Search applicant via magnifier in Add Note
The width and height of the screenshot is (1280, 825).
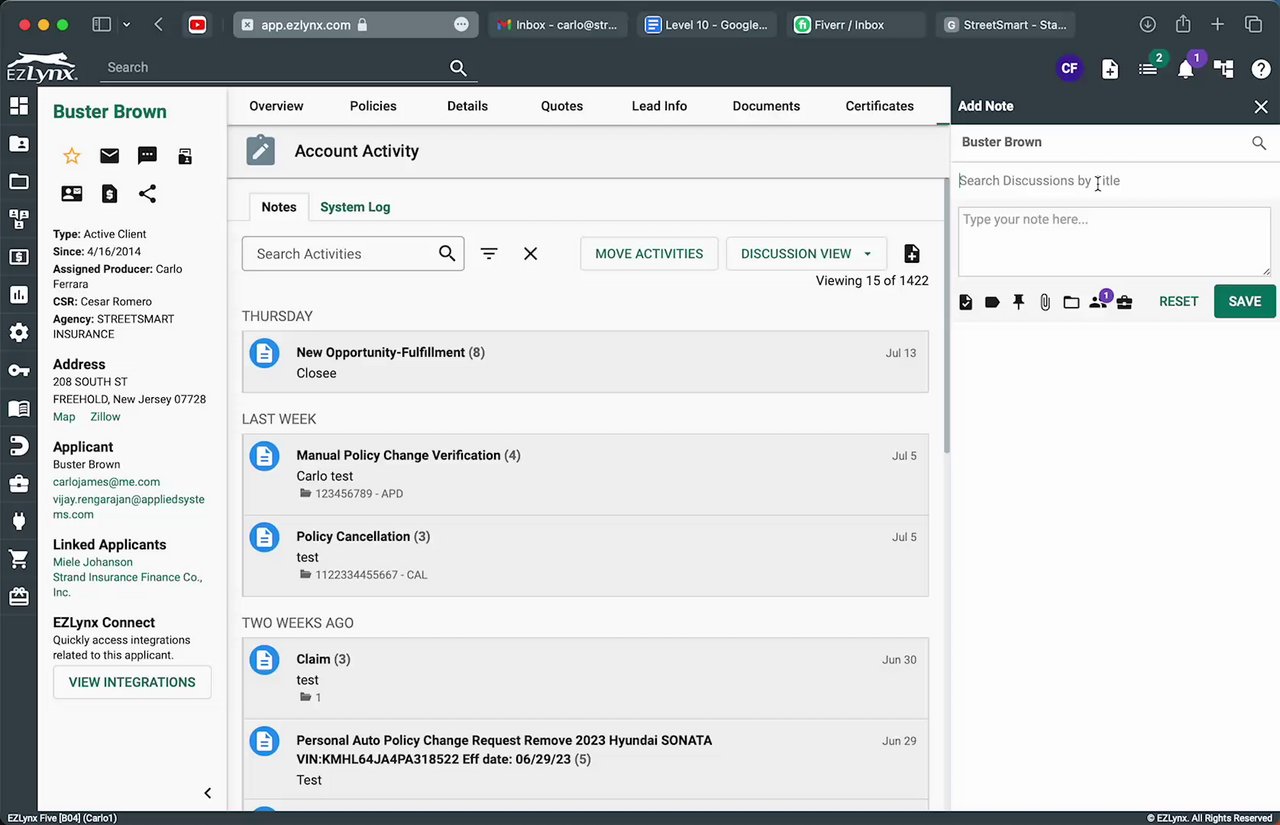[x=1259, y=143]
